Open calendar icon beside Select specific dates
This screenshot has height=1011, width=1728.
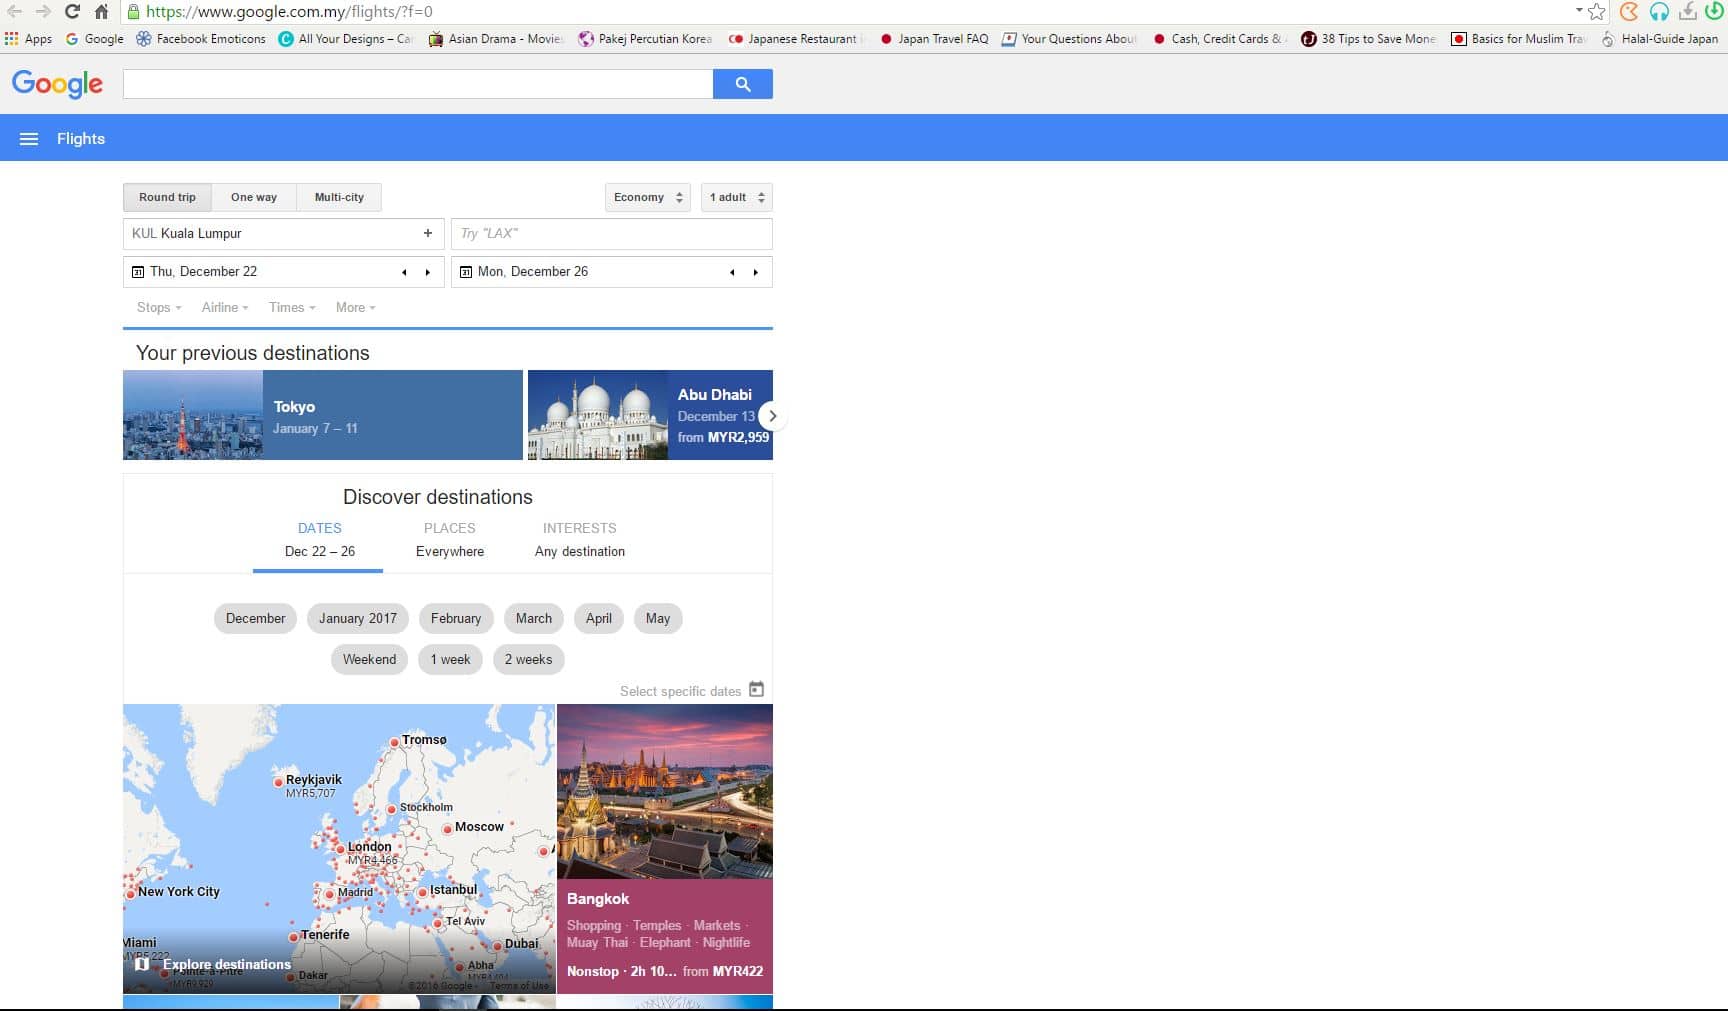pyautogui.click(x=757, y=689)
